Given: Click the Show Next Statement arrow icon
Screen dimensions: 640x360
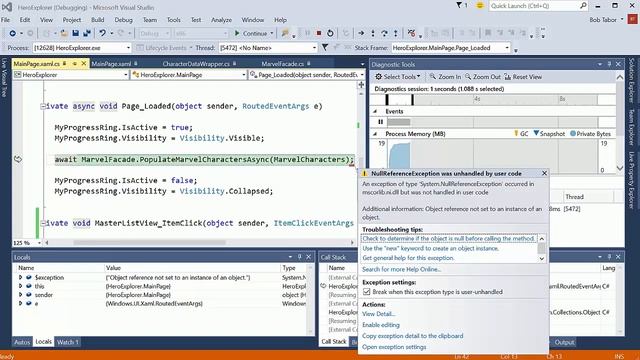Looking at the screenshot, I should (x=361, y=33).
